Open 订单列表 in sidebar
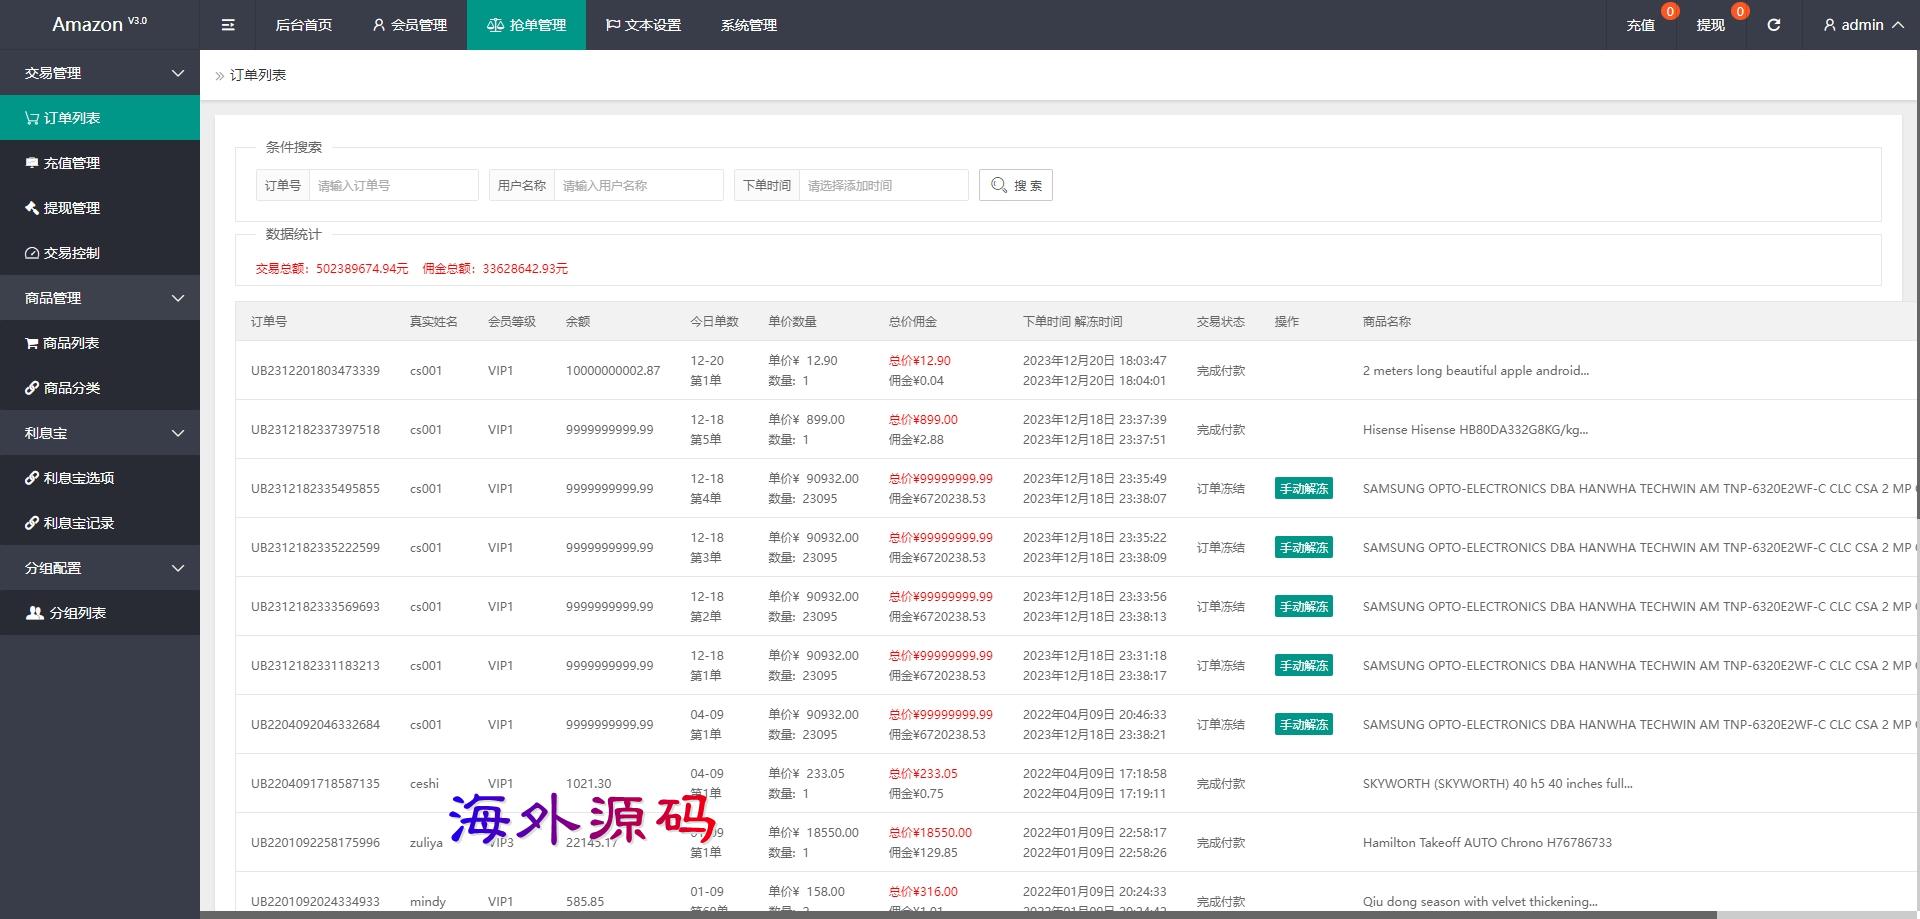Image resolution: width=1920 pixels, height=919 pixels. 100,118
